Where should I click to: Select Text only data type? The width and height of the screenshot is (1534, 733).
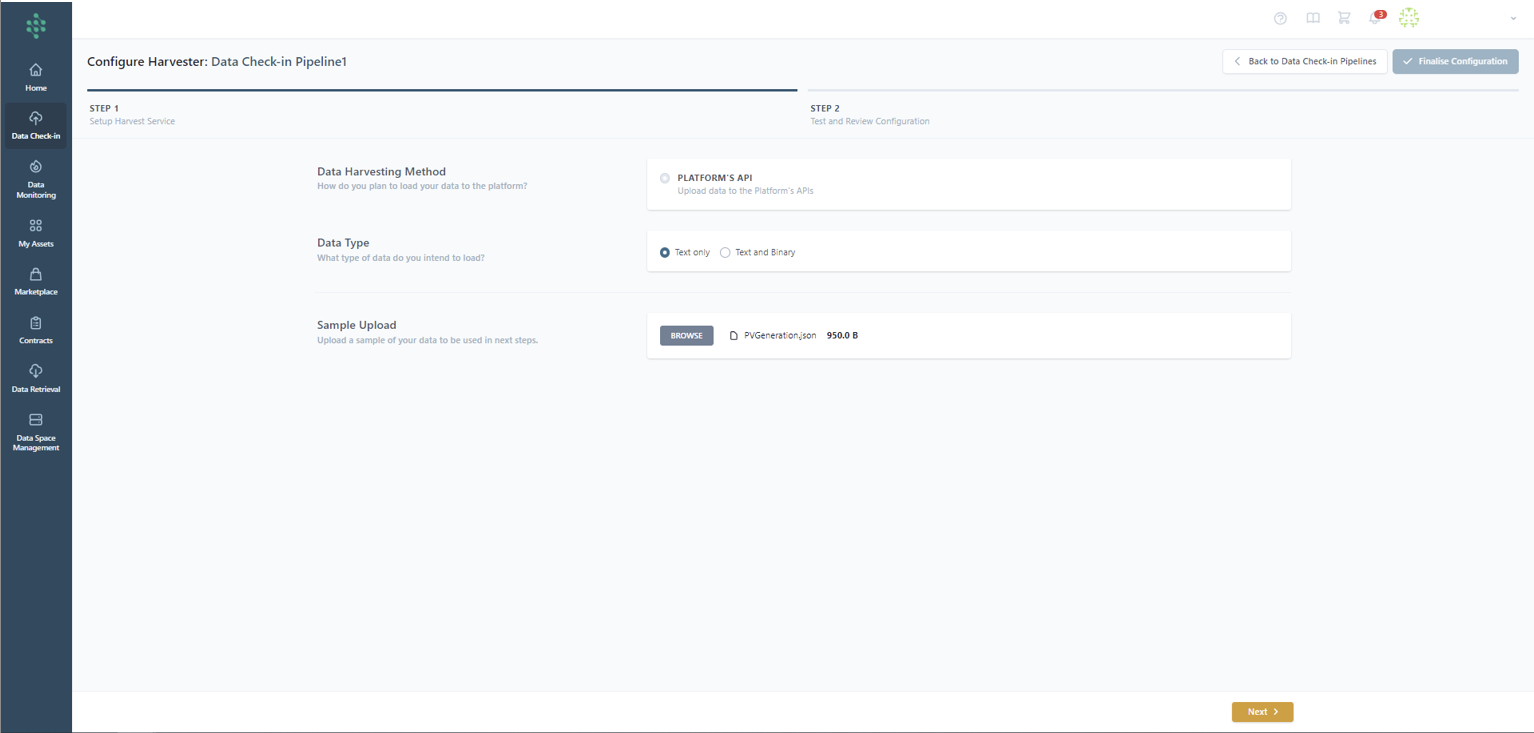click(665, 253)
